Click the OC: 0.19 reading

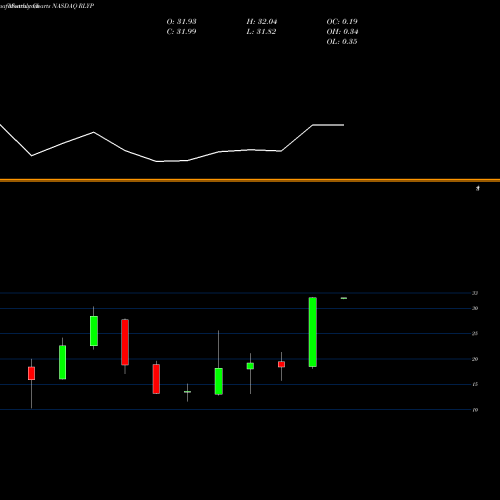tap(342, 22)
